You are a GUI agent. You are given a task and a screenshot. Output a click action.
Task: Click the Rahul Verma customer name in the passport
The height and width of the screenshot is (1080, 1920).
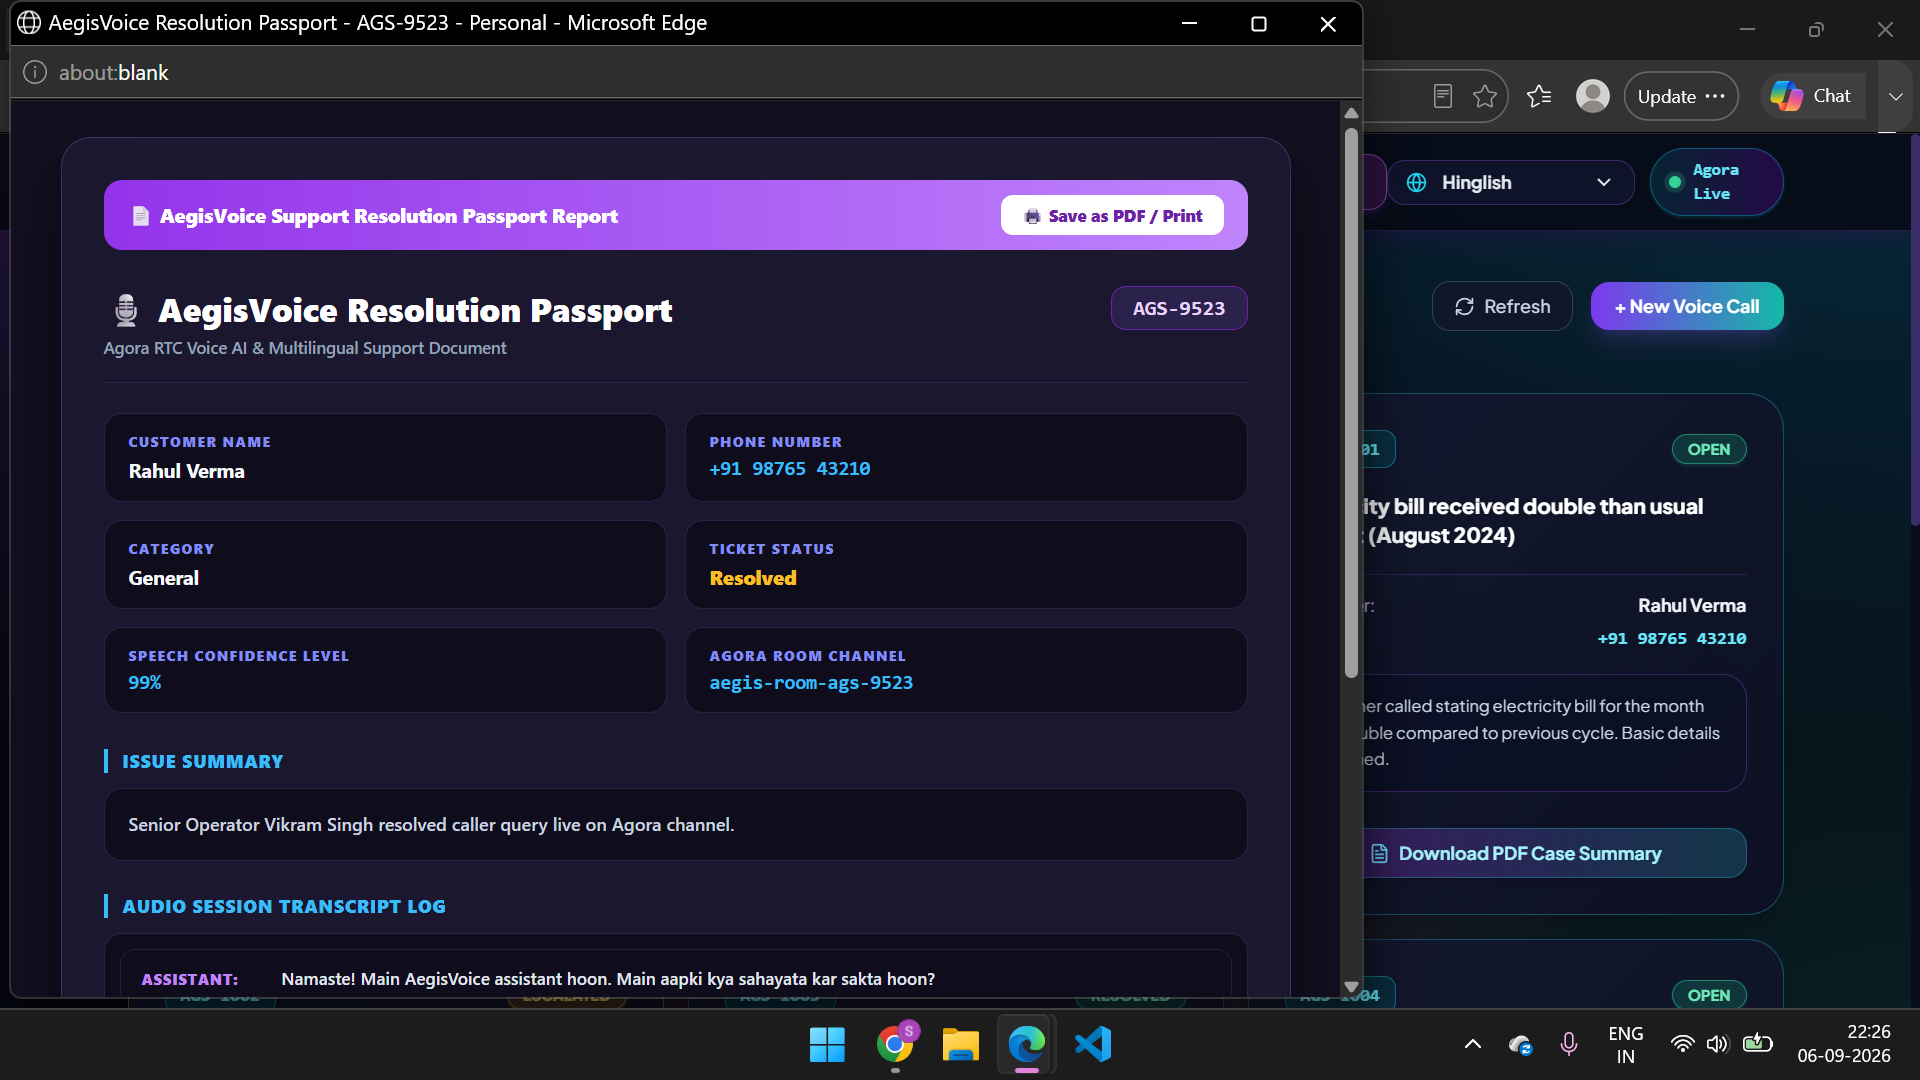(x=187, y=472)
